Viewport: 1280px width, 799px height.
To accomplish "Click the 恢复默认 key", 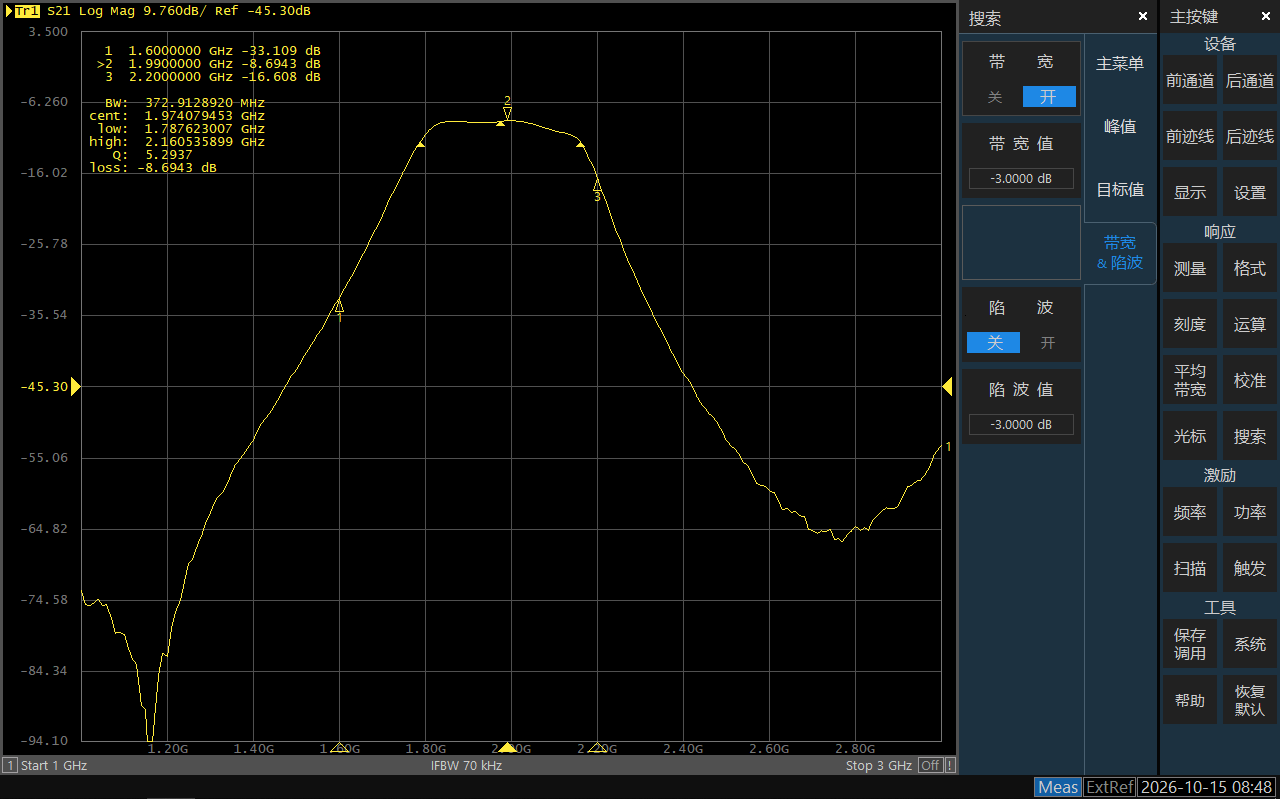I will (1250, 701).
